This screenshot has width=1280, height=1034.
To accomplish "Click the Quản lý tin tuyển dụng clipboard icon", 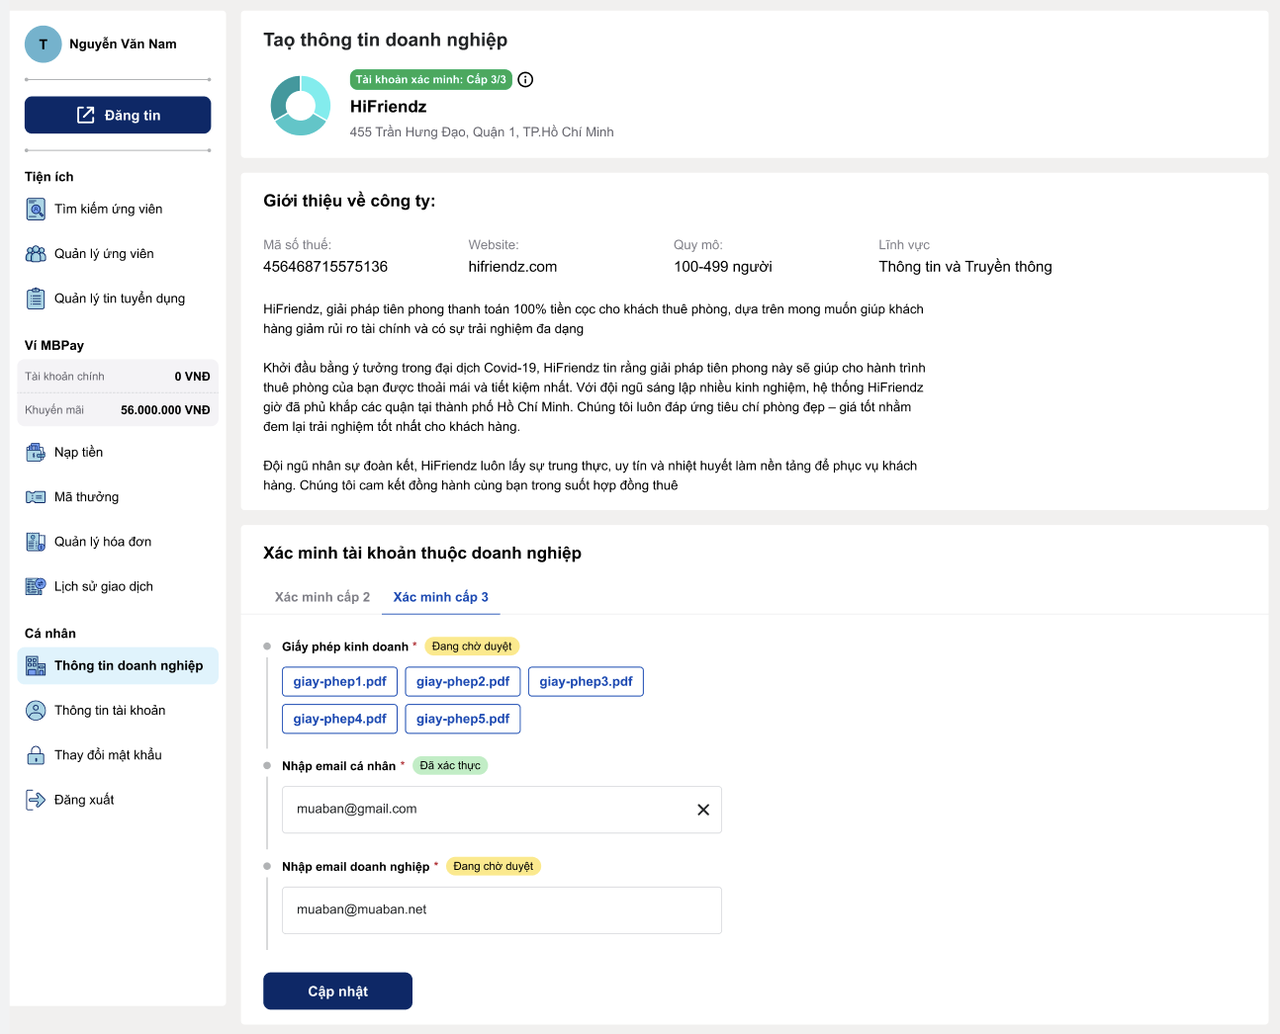I will 36,299.
